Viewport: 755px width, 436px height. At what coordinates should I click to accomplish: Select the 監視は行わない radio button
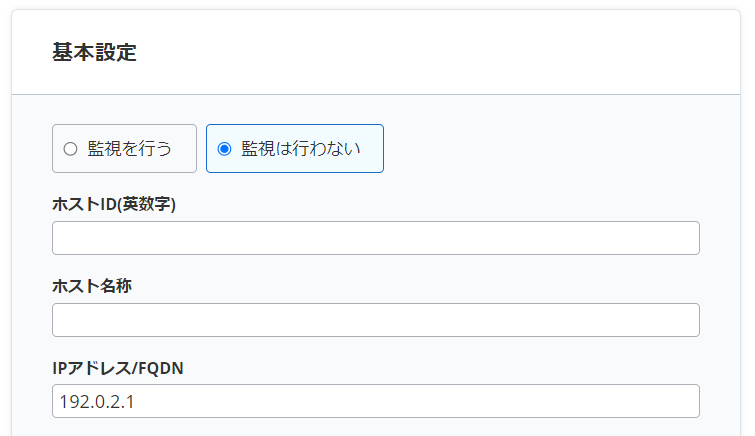click(224, 149)
